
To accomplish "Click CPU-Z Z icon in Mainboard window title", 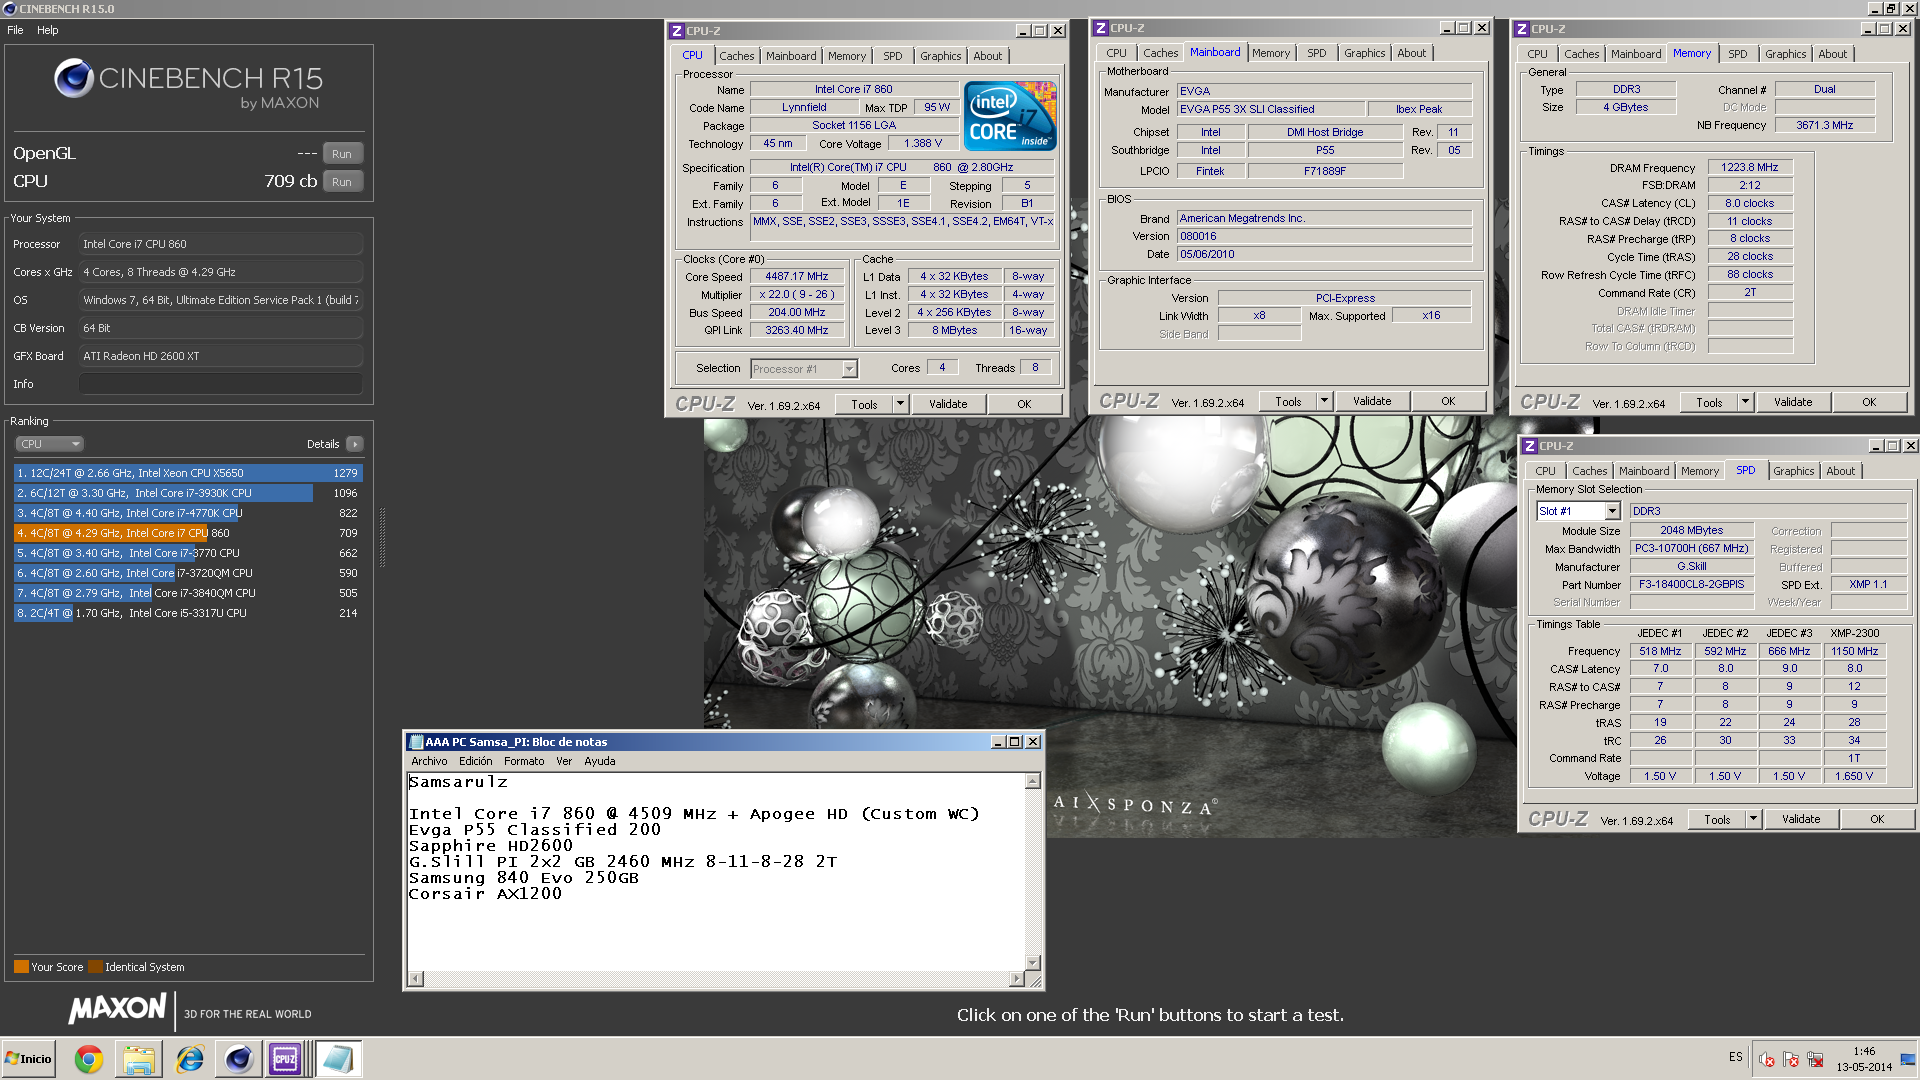I will pyautogui.click(x=1101, y=28).
